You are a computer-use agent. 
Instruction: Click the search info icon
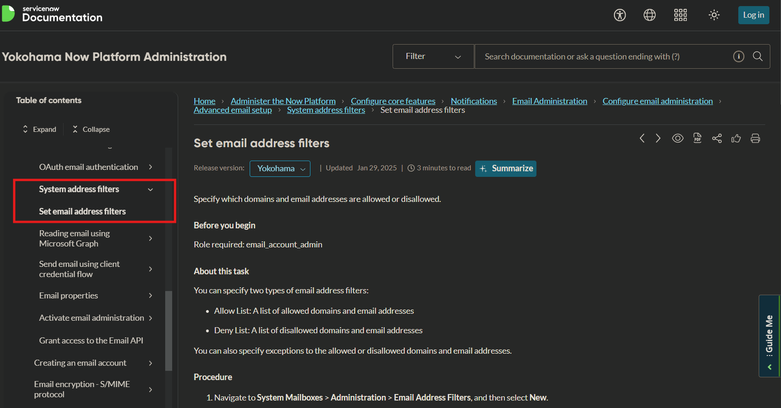click(x=739, y=56)
